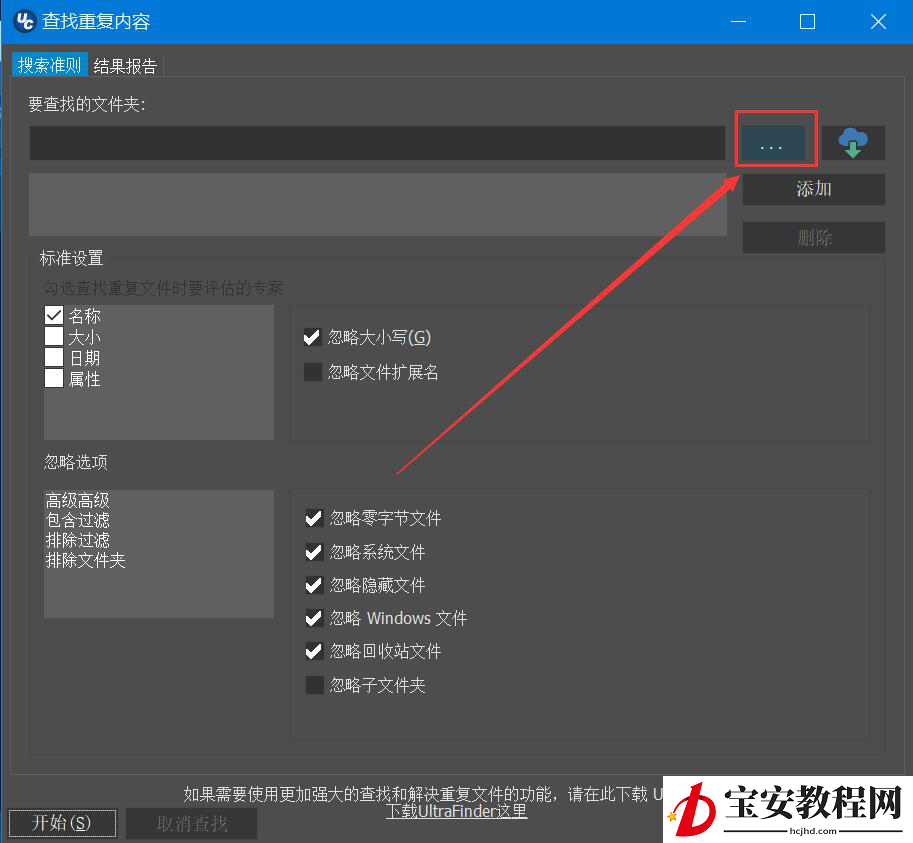Toggle 忽略隐藏文件 checkbox
Screen dimensions: 913x843
click(x=314, y=585)
